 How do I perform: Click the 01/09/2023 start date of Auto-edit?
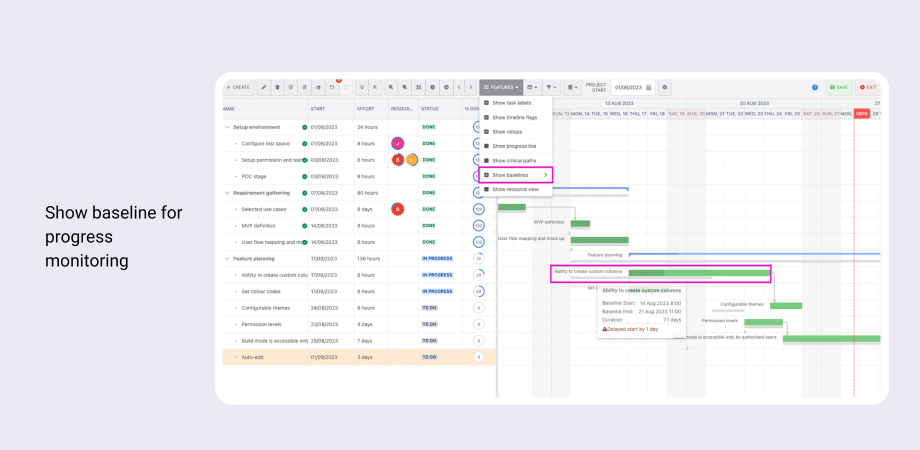(324, 357)
